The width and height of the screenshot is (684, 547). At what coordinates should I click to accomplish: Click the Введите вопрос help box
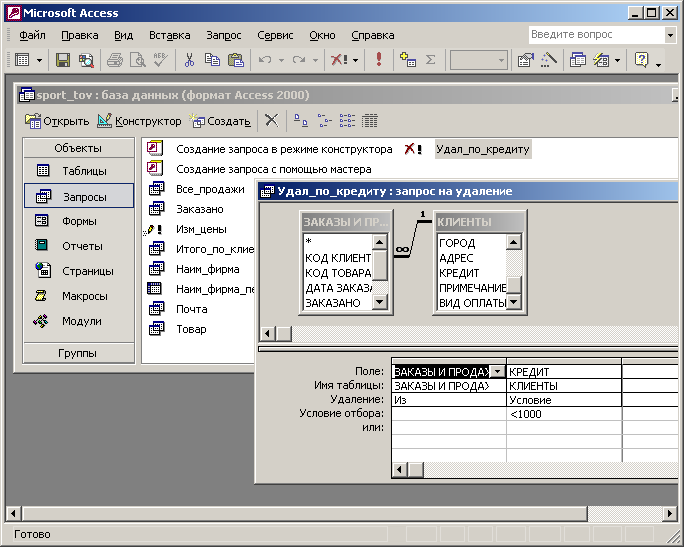point(596,34)
